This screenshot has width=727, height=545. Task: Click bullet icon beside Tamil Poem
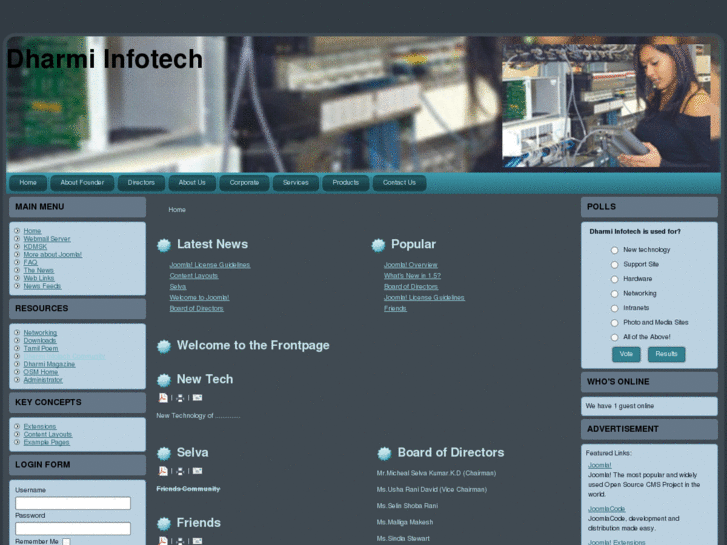pos(17,348)
